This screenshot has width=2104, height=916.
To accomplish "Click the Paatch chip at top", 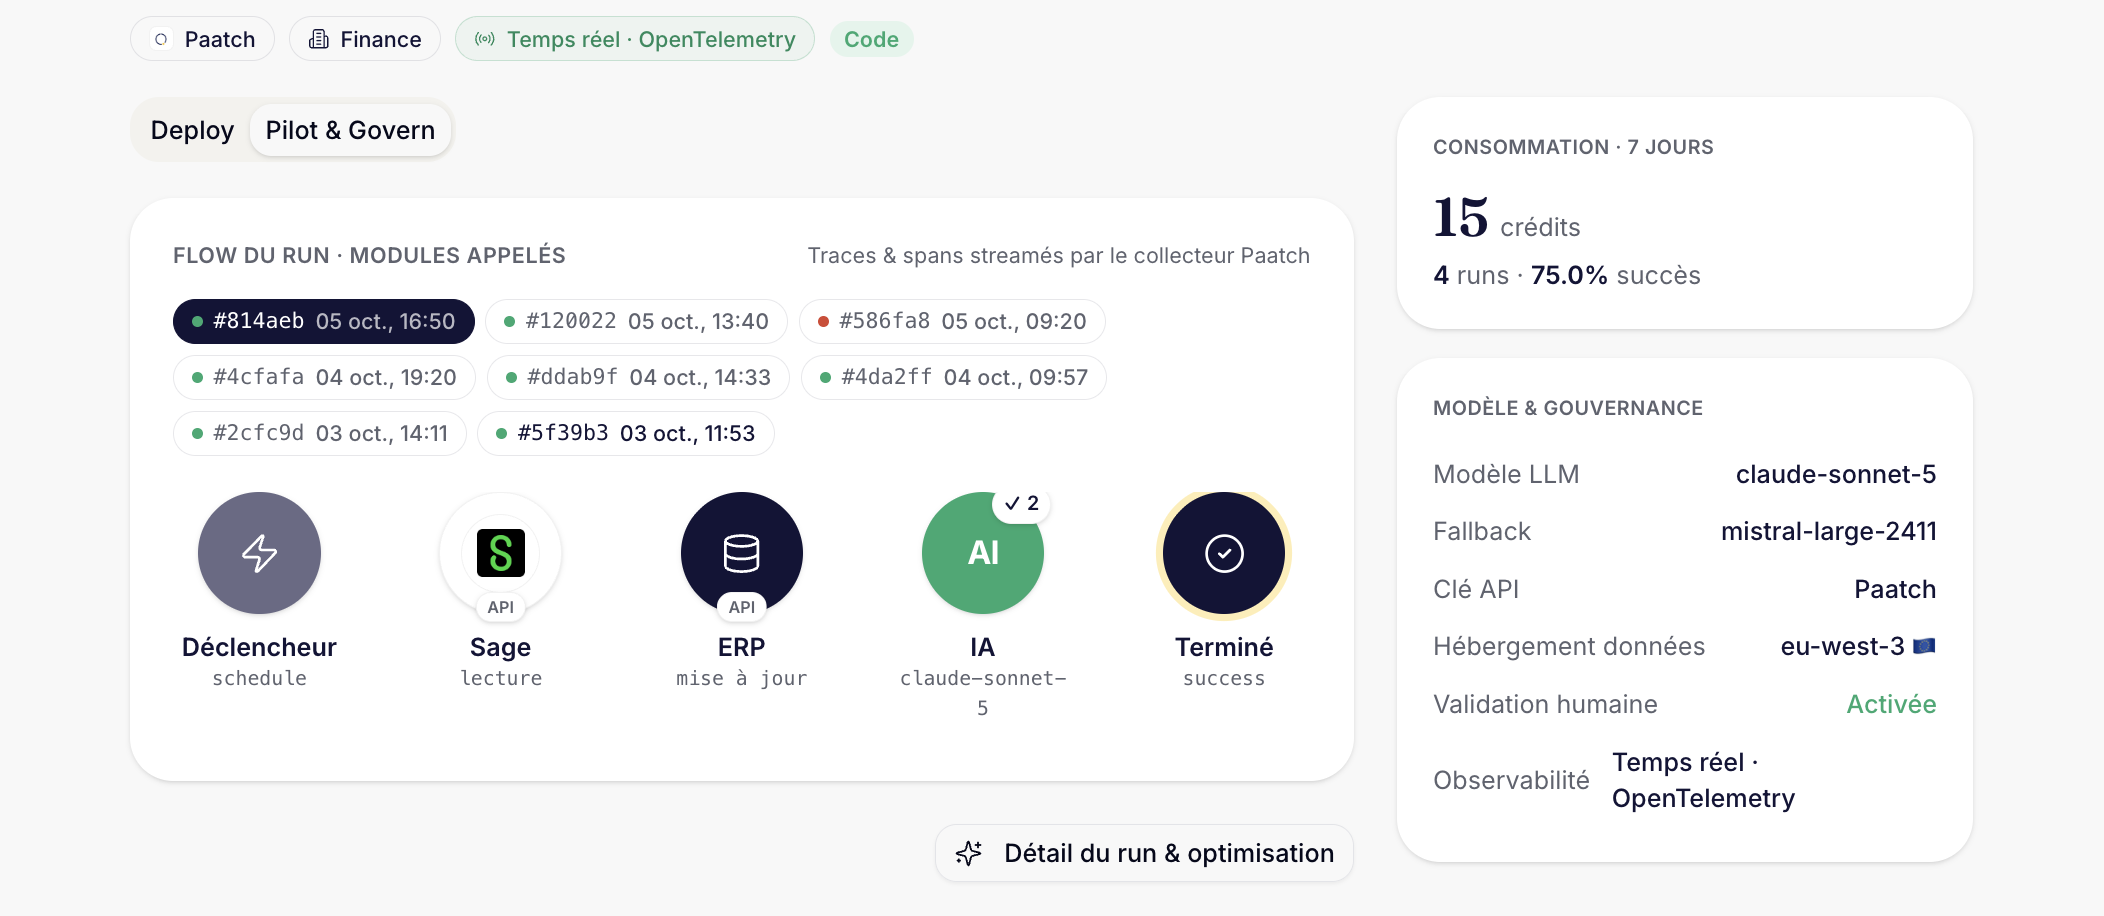I will coord(202,39).
